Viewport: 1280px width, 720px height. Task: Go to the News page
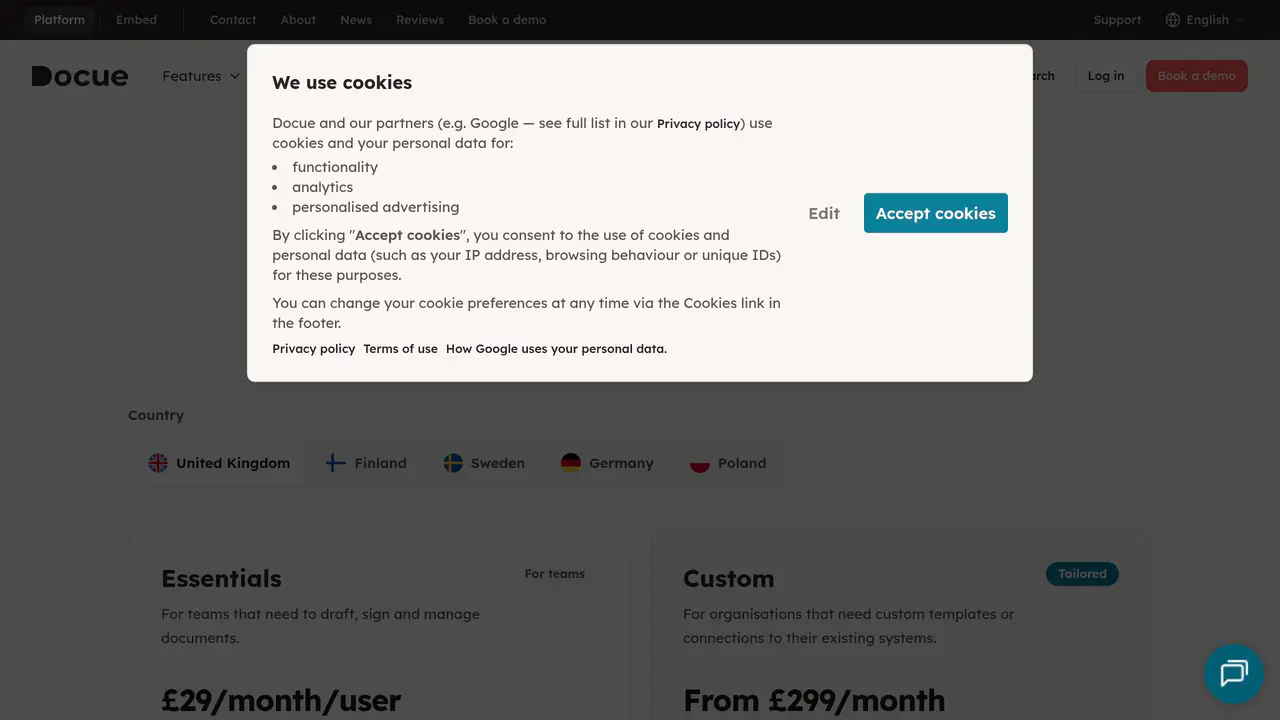click(356, 20)
